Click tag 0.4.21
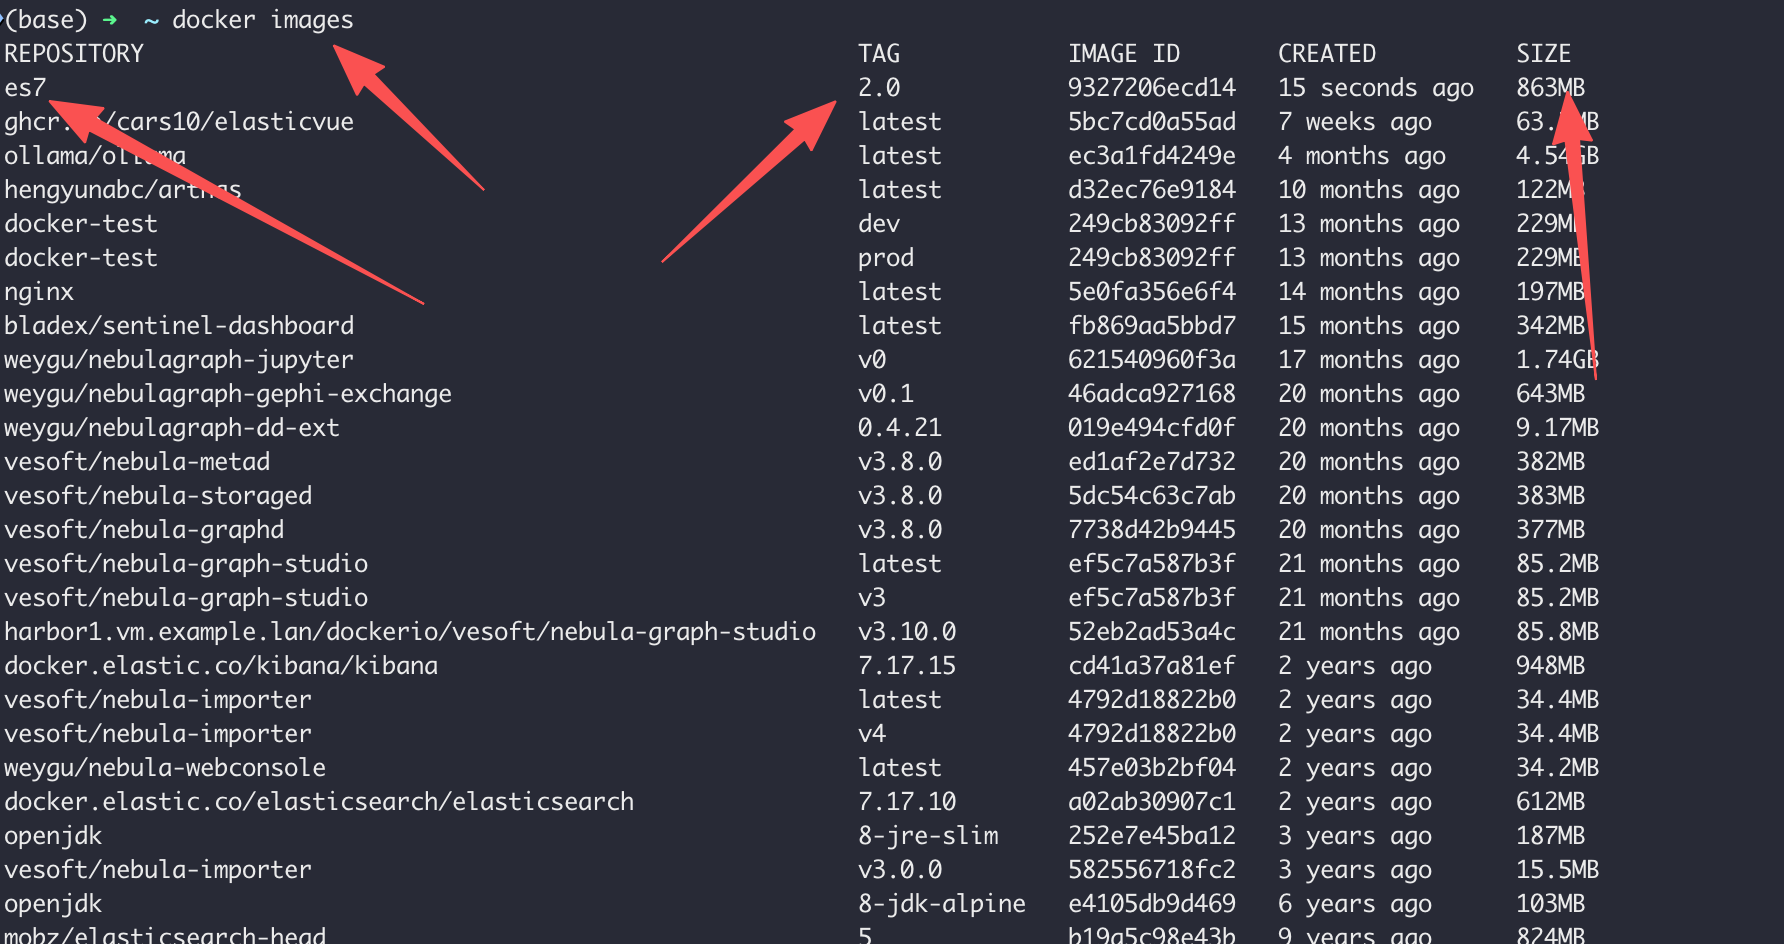 [x=900, y=428]
